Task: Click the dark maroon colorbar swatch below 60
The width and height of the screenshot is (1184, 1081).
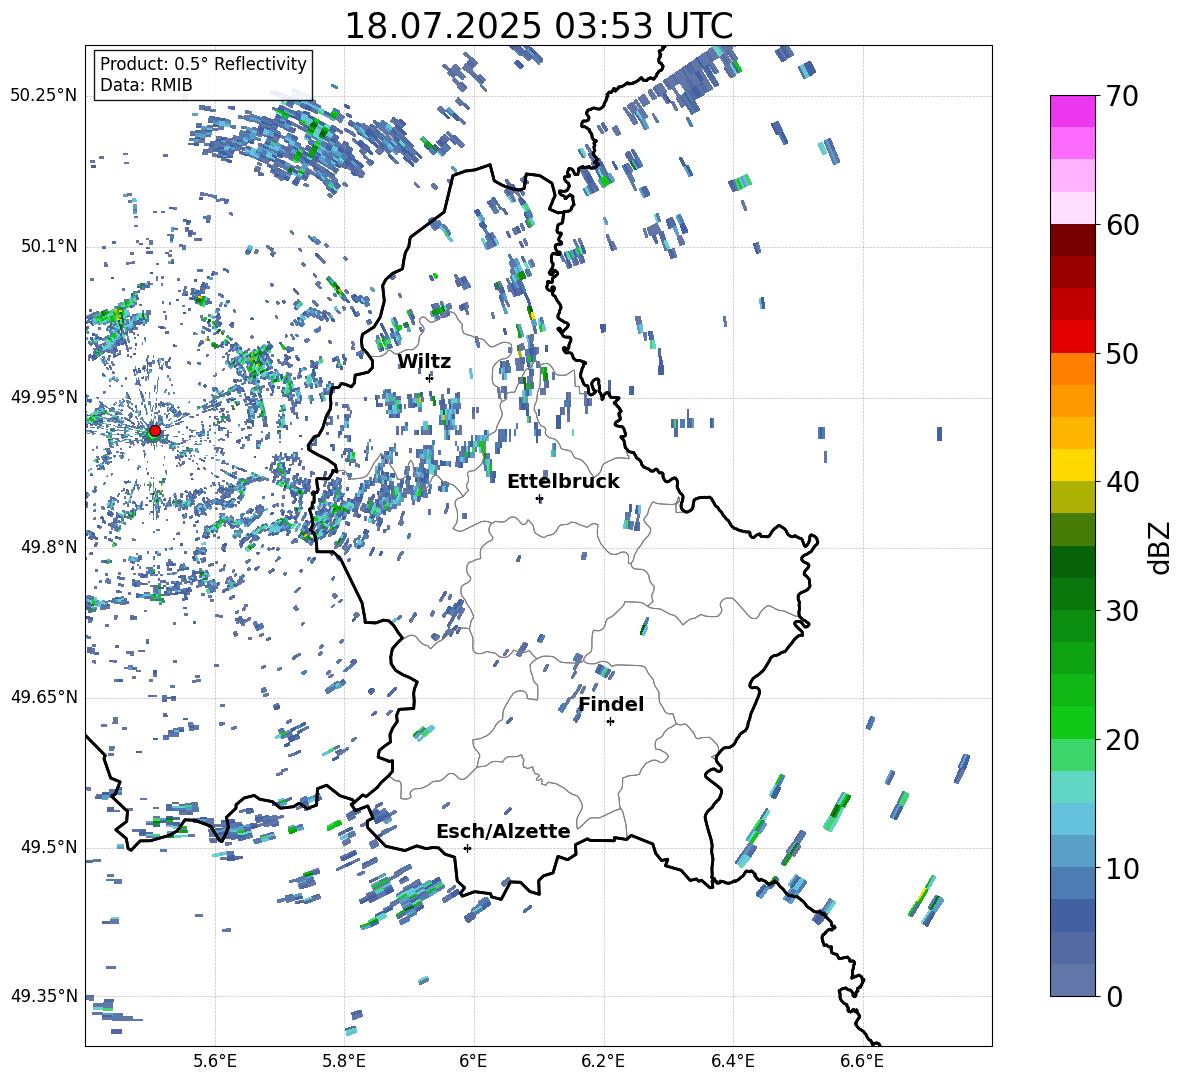Action: pos(1072,240)
